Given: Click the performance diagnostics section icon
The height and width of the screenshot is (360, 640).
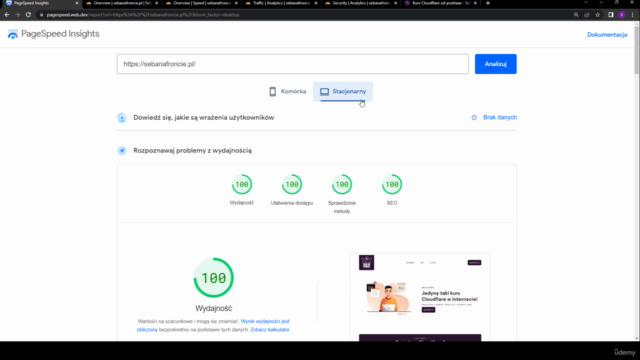Looking at the screenshot, I should tap(122, 151).
